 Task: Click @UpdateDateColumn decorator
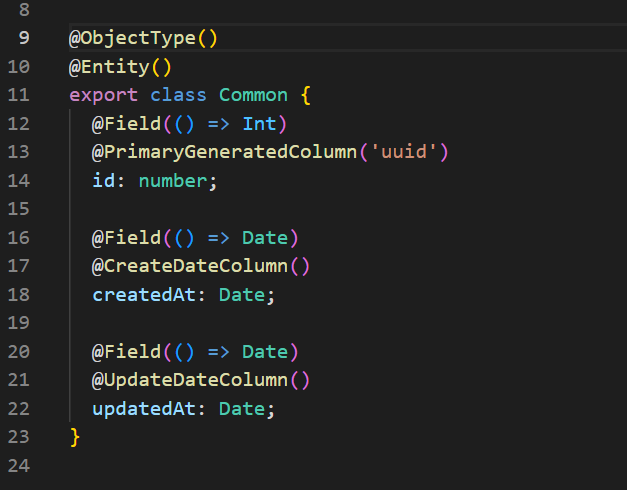tap(190, 380)
